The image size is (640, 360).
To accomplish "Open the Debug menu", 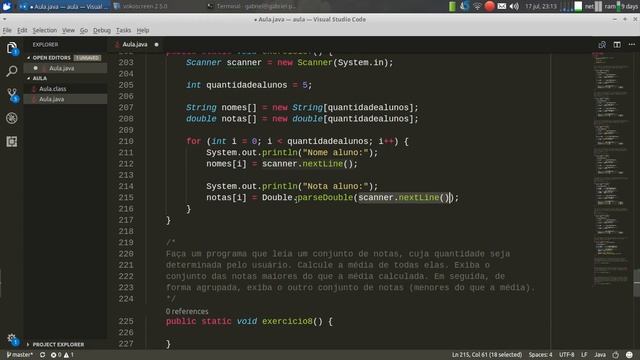I will tap(102, 30).
